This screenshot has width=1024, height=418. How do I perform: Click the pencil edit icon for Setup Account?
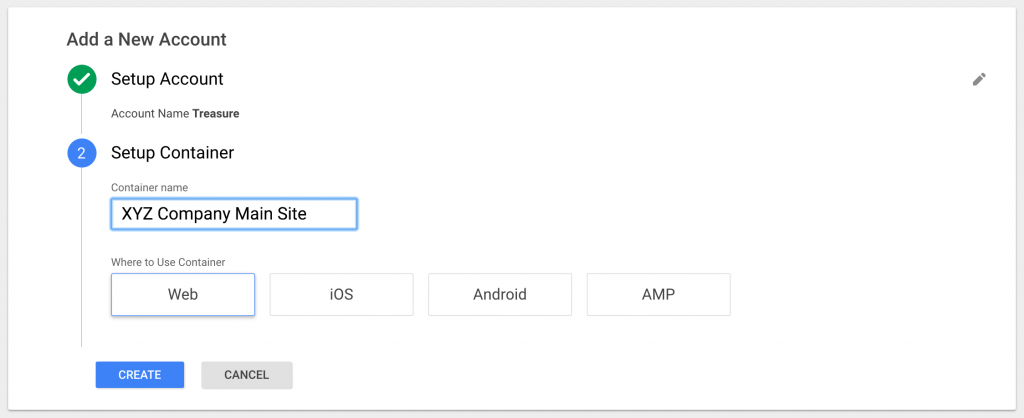tap(978, 80)
